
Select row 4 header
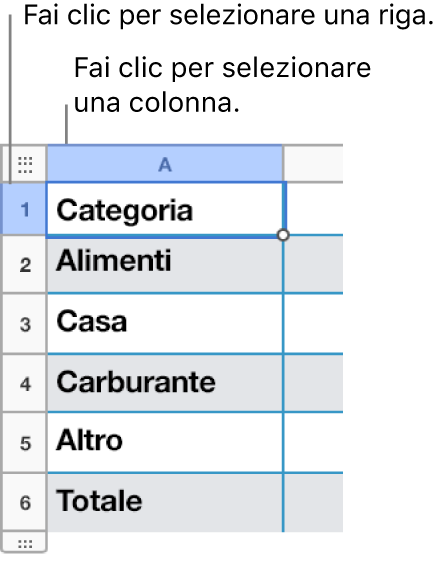coord(25,383)
